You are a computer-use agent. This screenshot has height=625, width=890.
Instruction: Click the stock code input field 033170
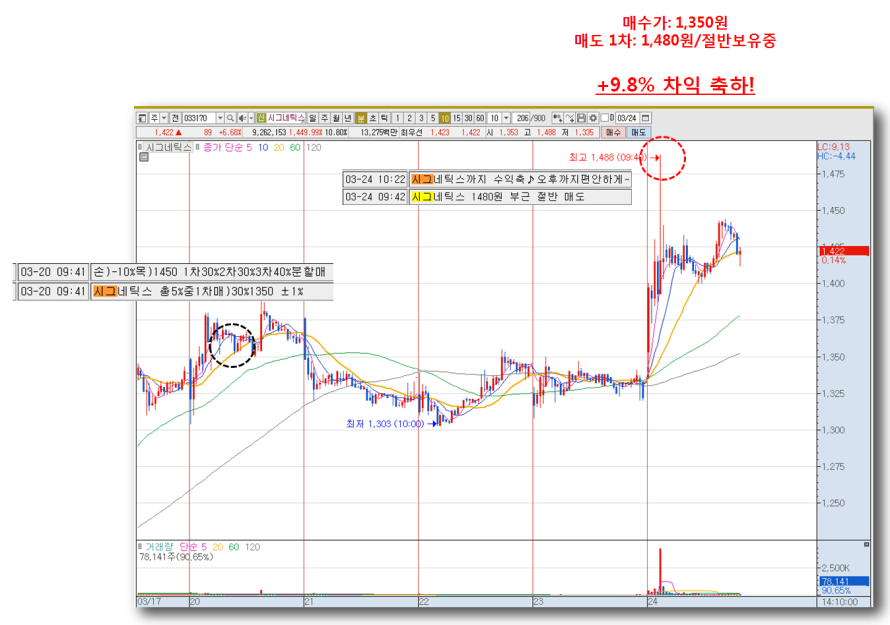point(199,118)
